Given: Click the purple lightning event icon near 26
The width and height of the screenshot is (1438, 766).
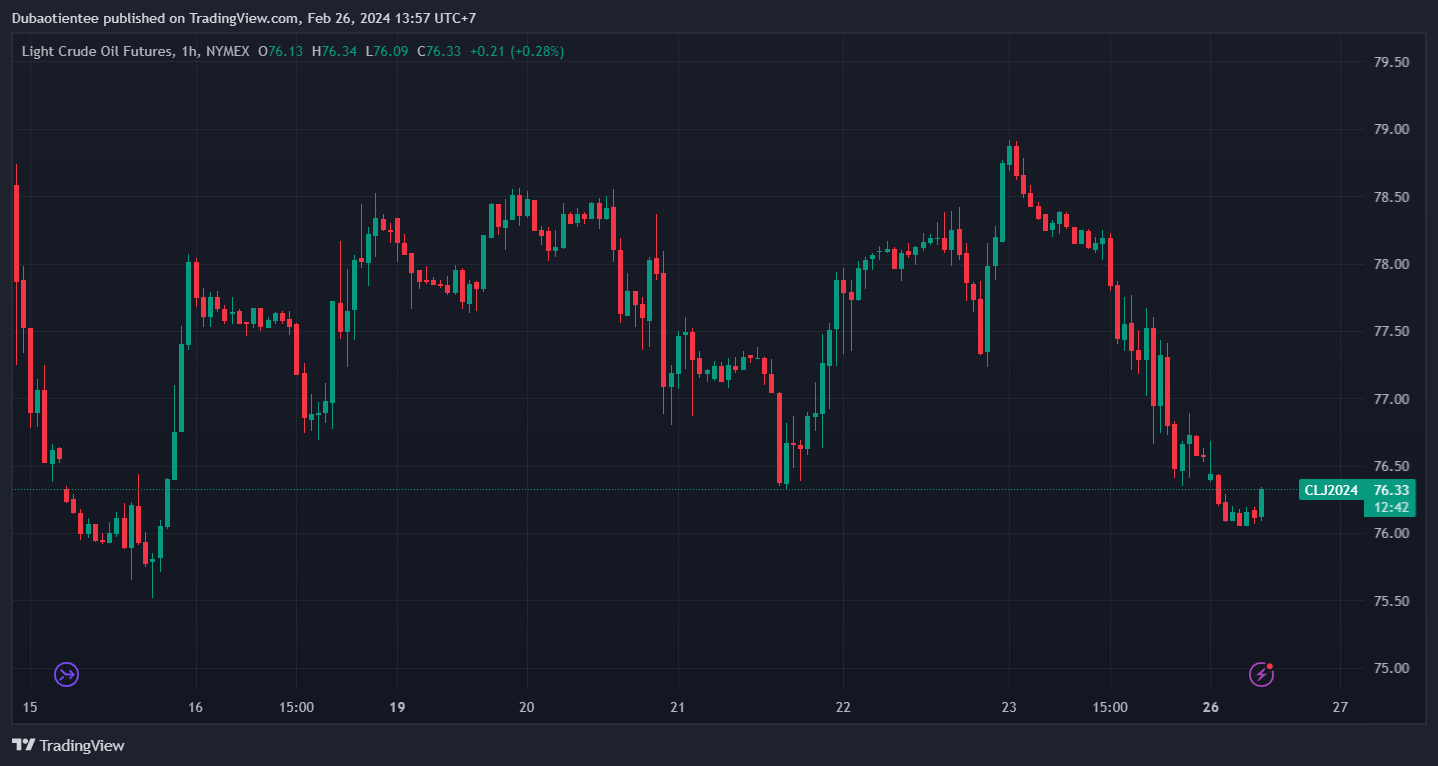Looking at the screenshot, I should pos(1262,674).
